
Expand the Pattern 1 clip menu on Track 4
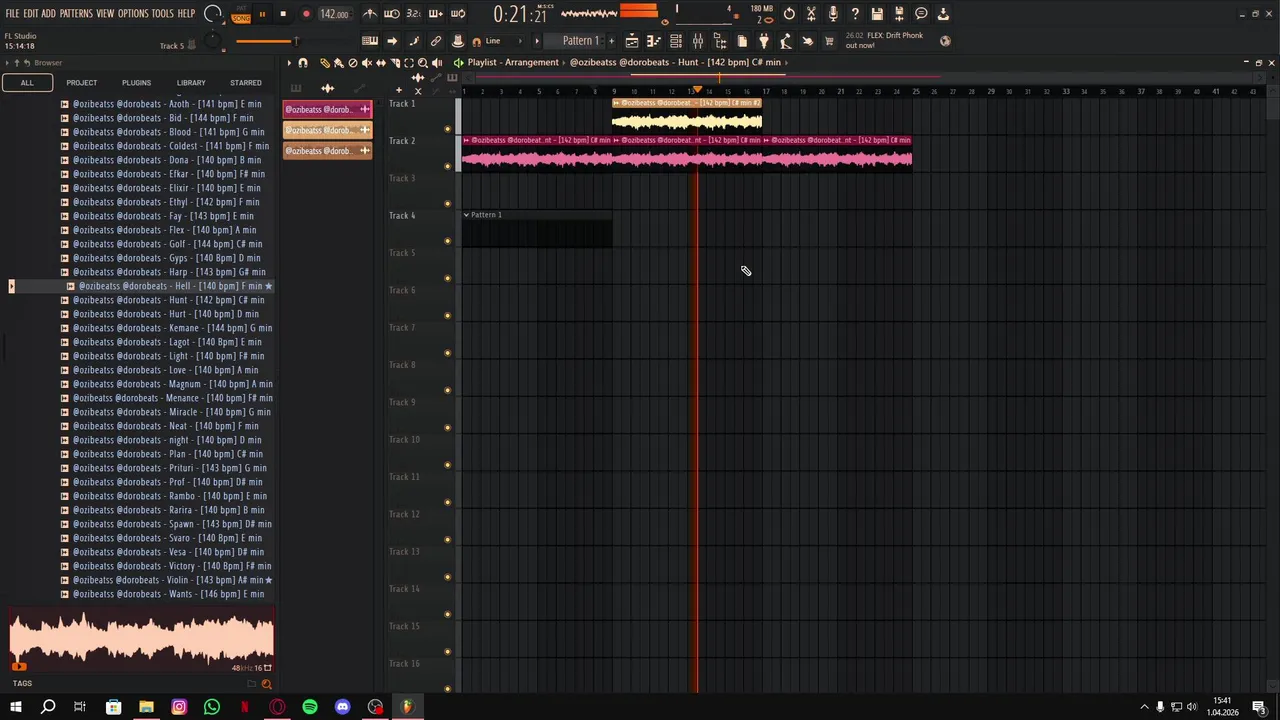[x=466, y=215]
